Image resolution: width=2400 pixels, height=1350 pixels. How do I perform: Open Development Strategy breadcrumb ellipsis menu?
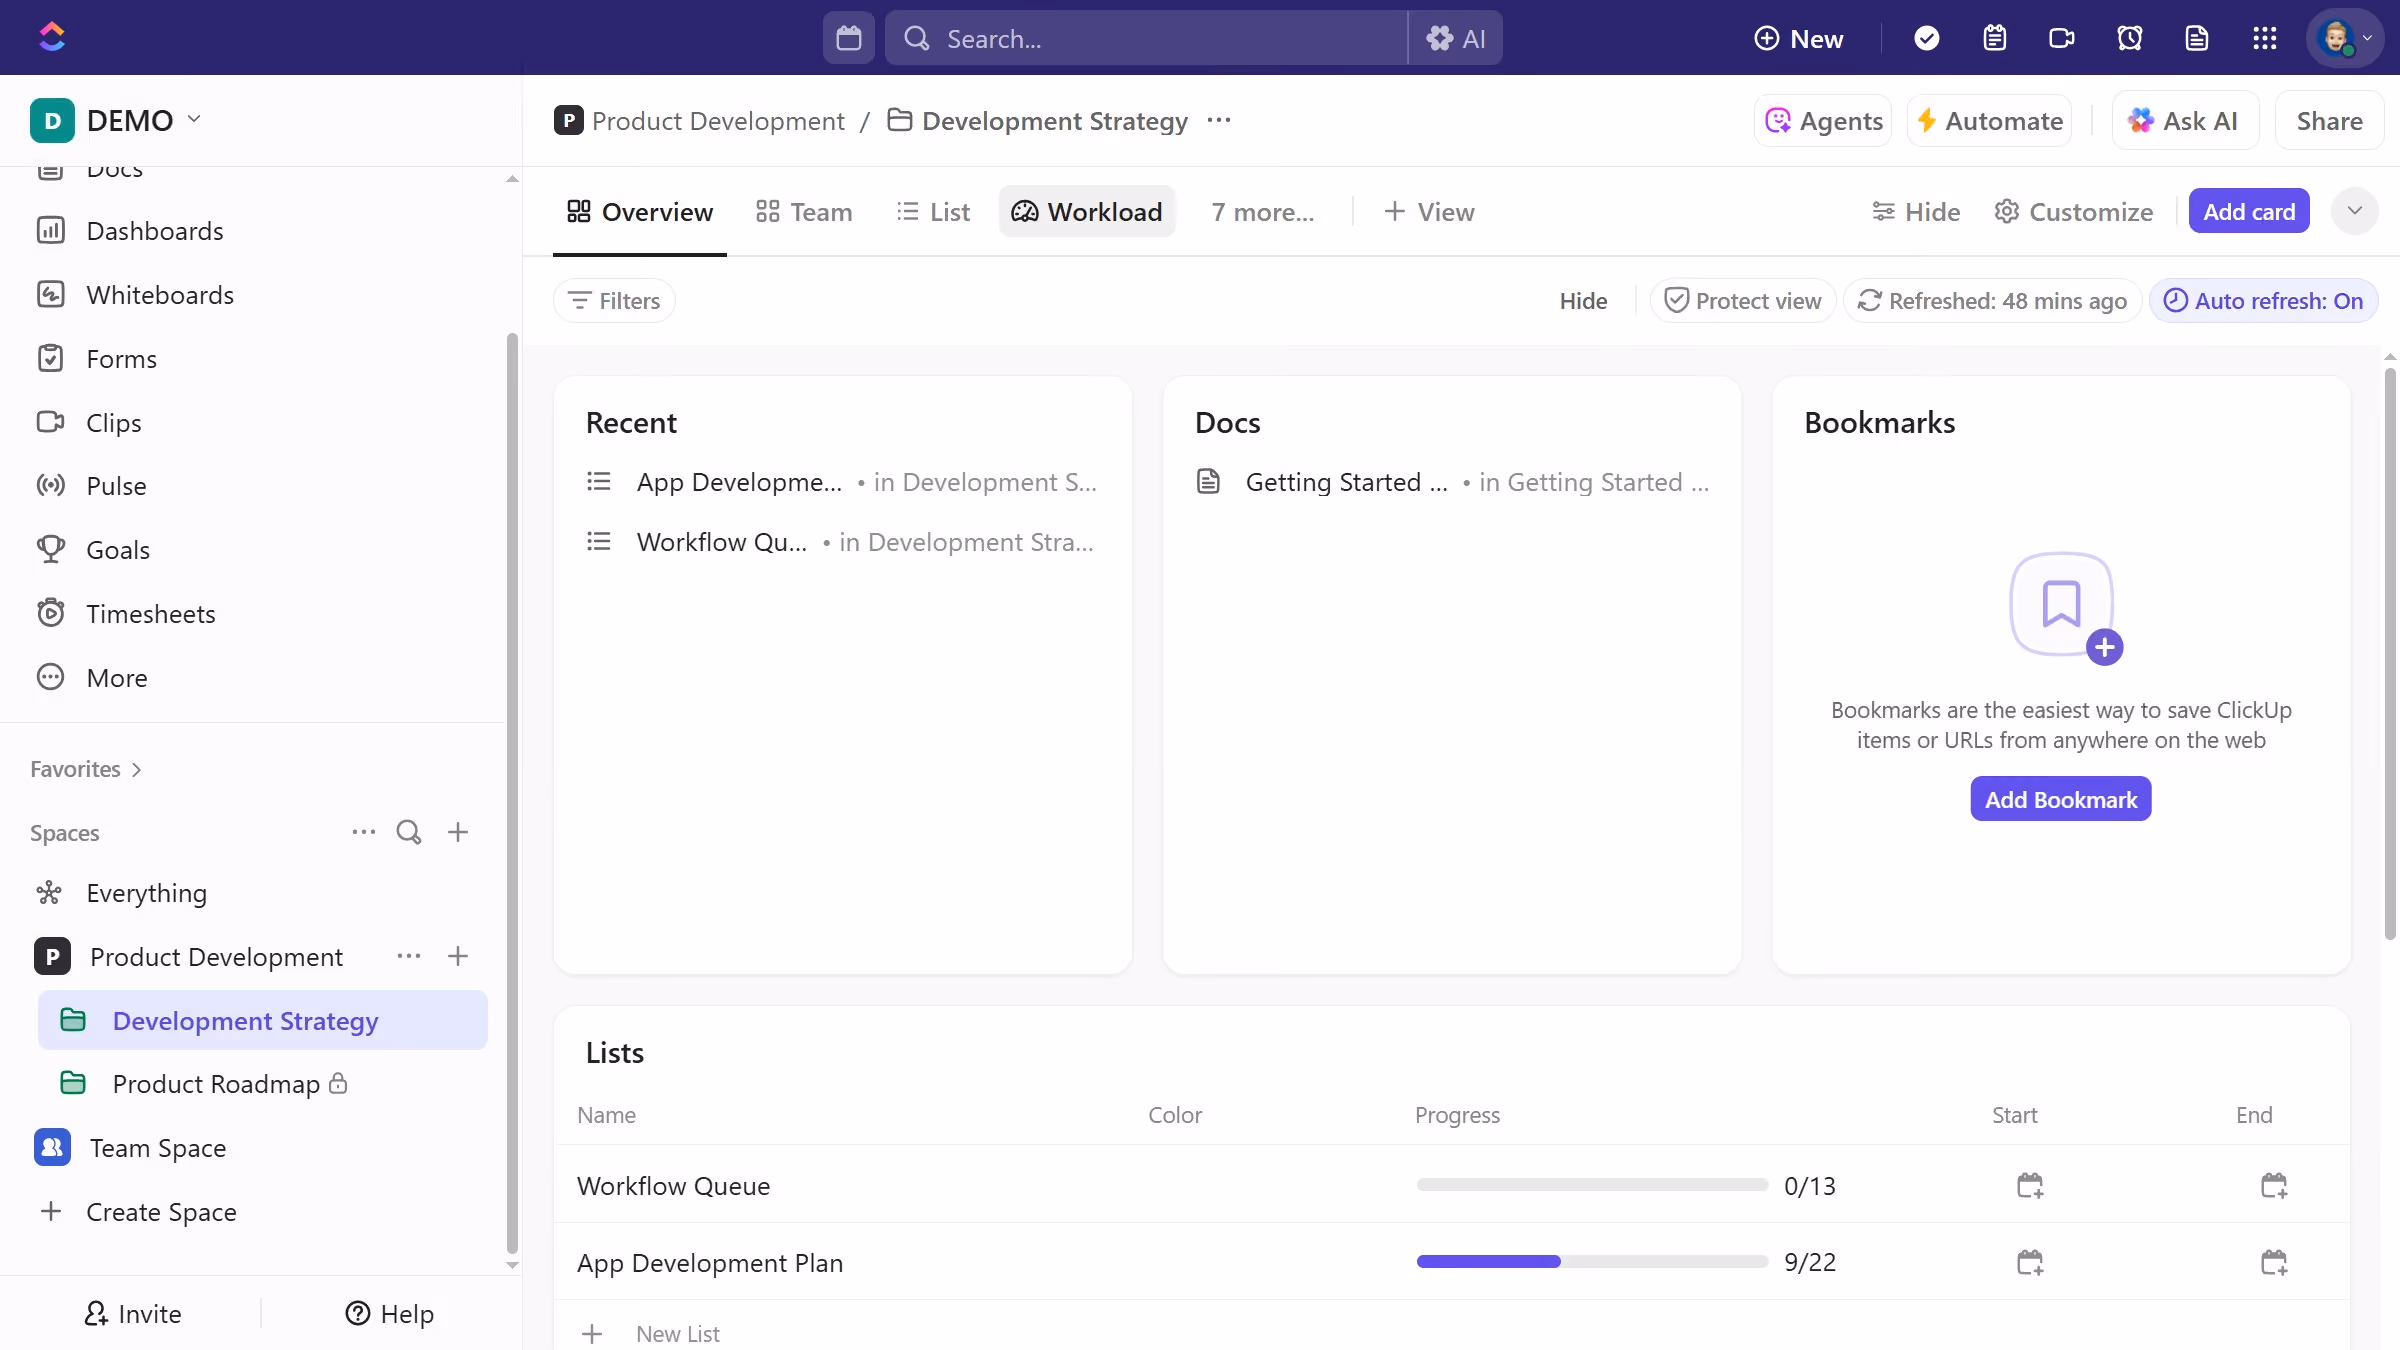pos(1219,120)
